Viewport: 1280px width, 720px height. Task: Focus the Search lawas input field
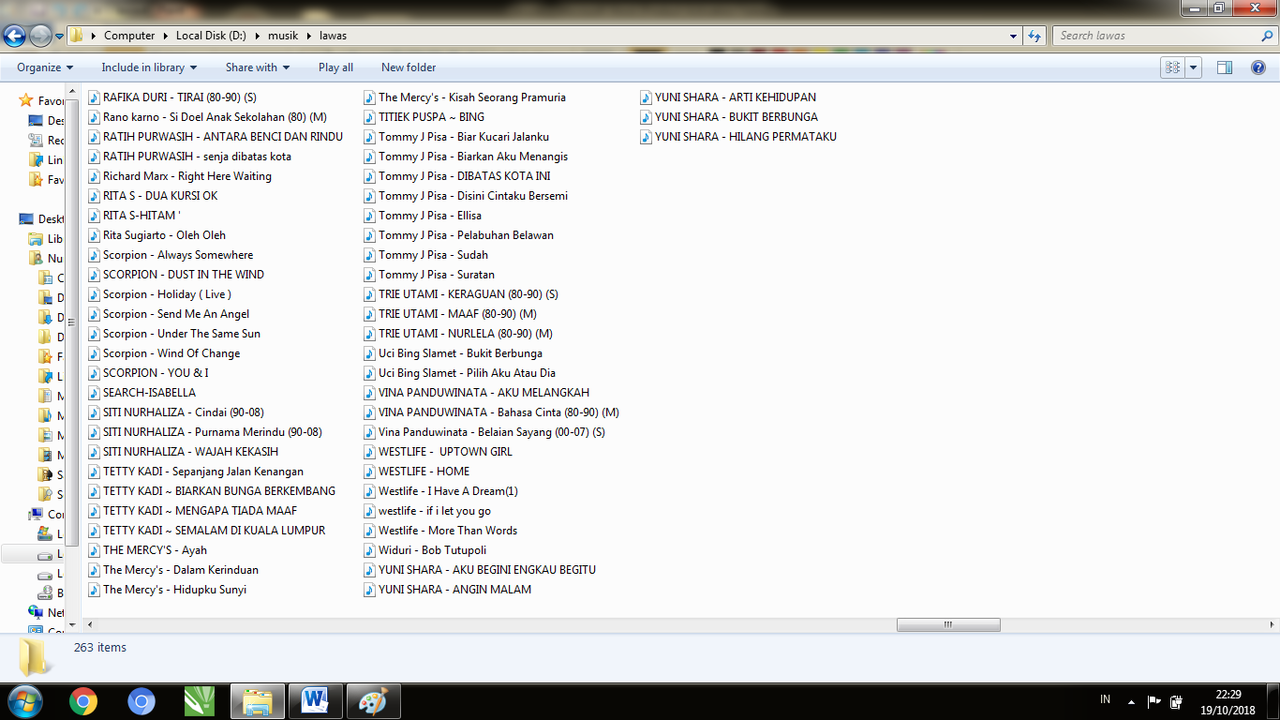pos(1155,36)
